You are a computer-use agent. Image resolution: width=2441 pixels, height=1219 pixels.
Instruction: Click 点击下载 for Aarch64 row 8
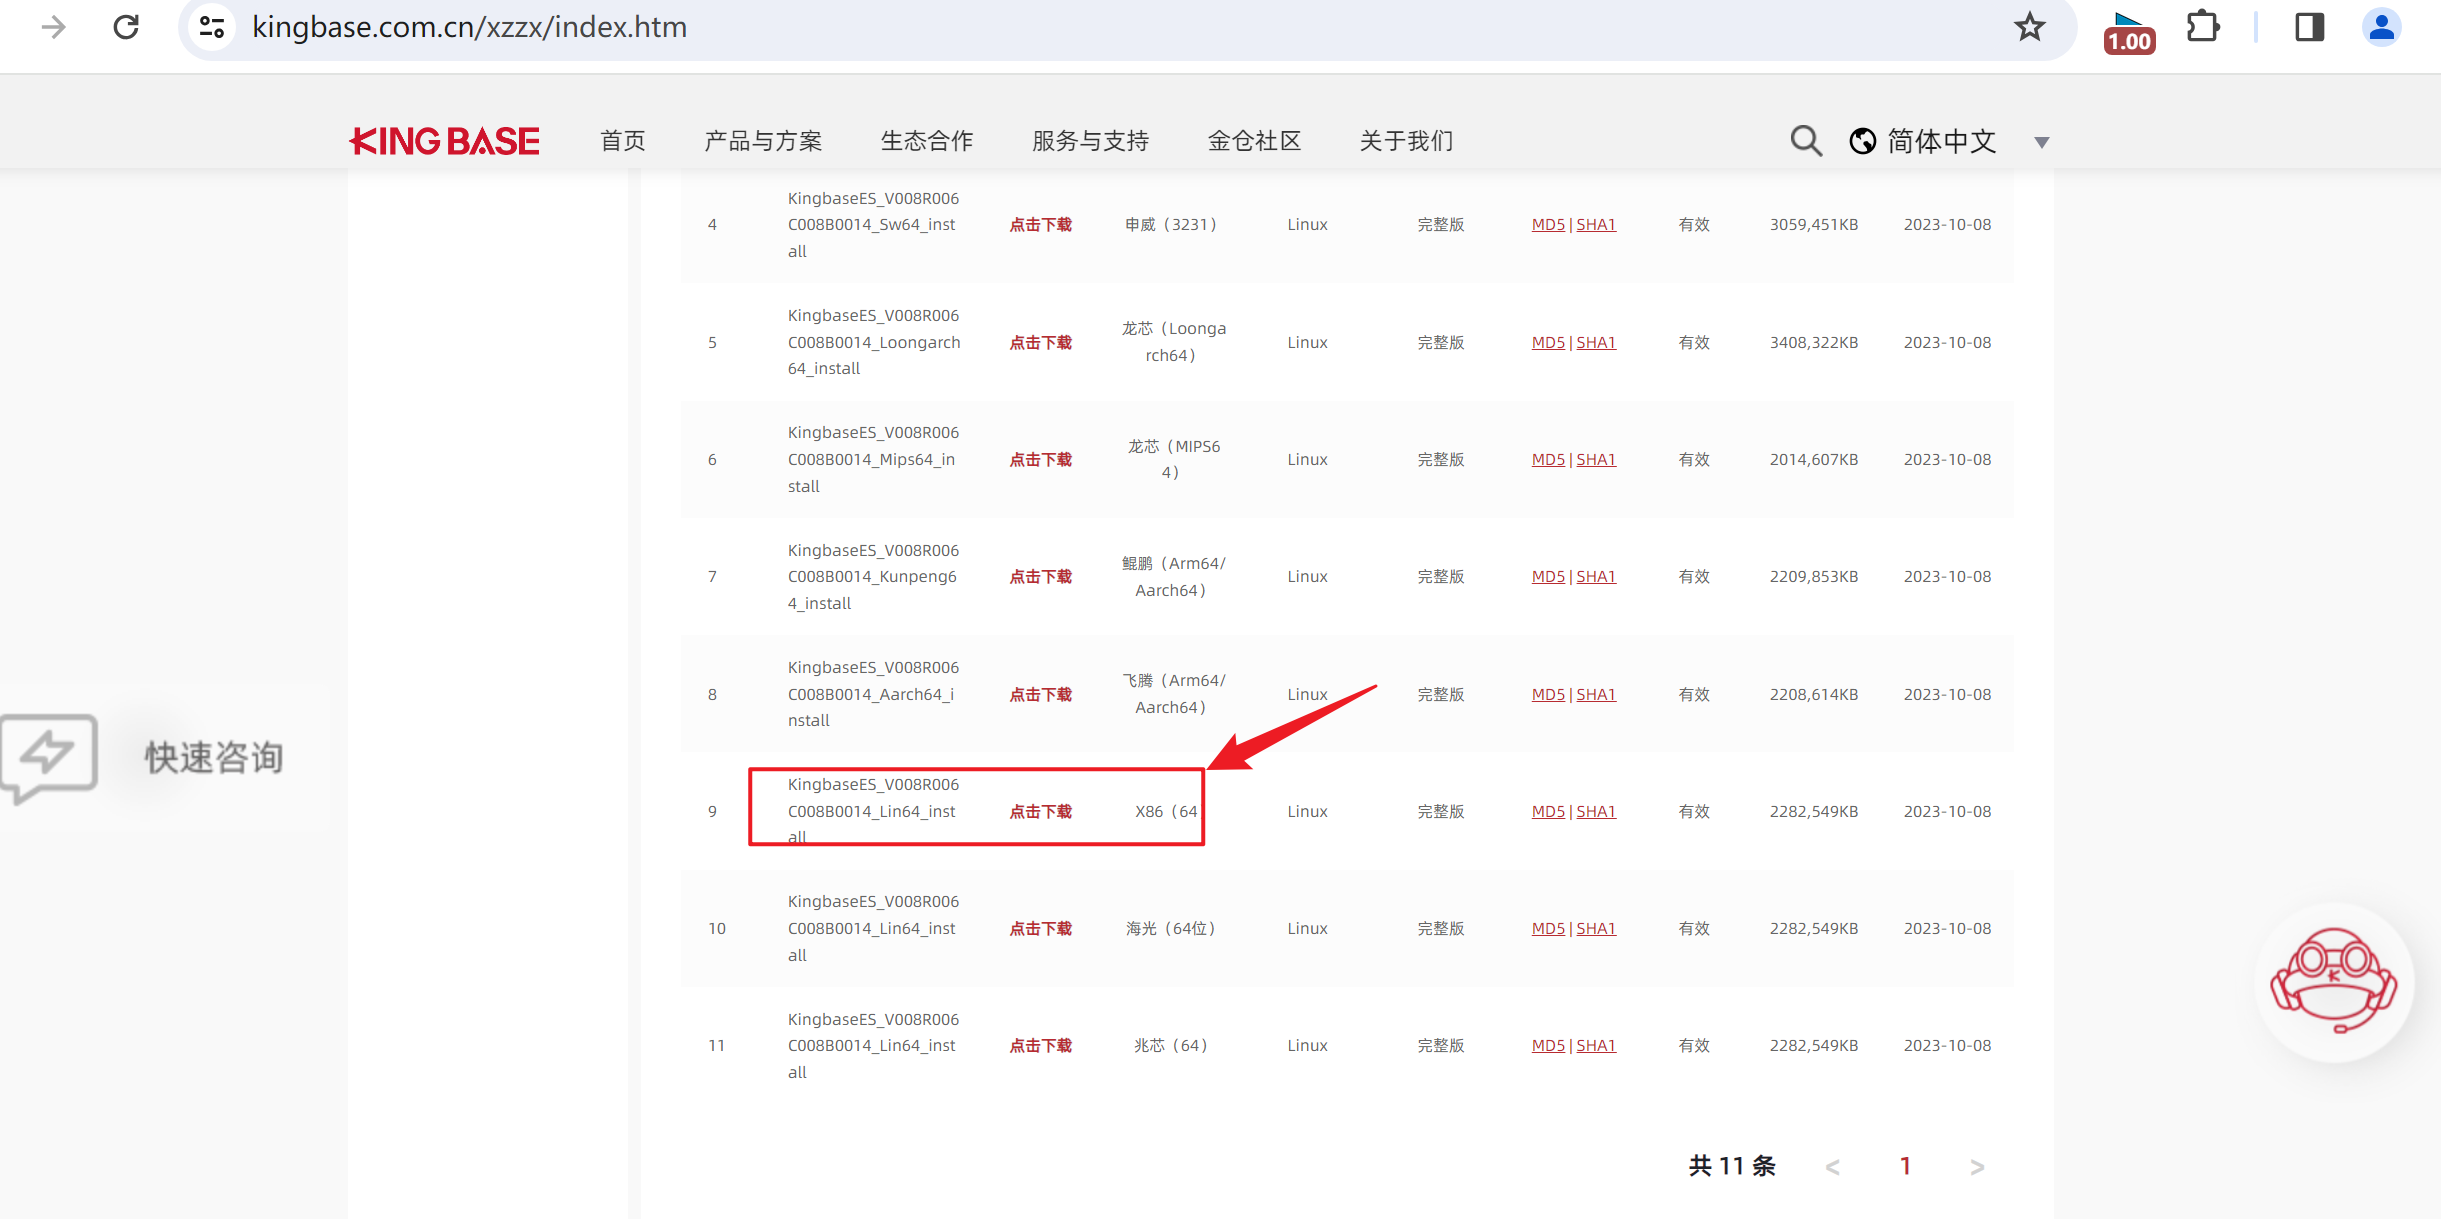coord(1040,694)
